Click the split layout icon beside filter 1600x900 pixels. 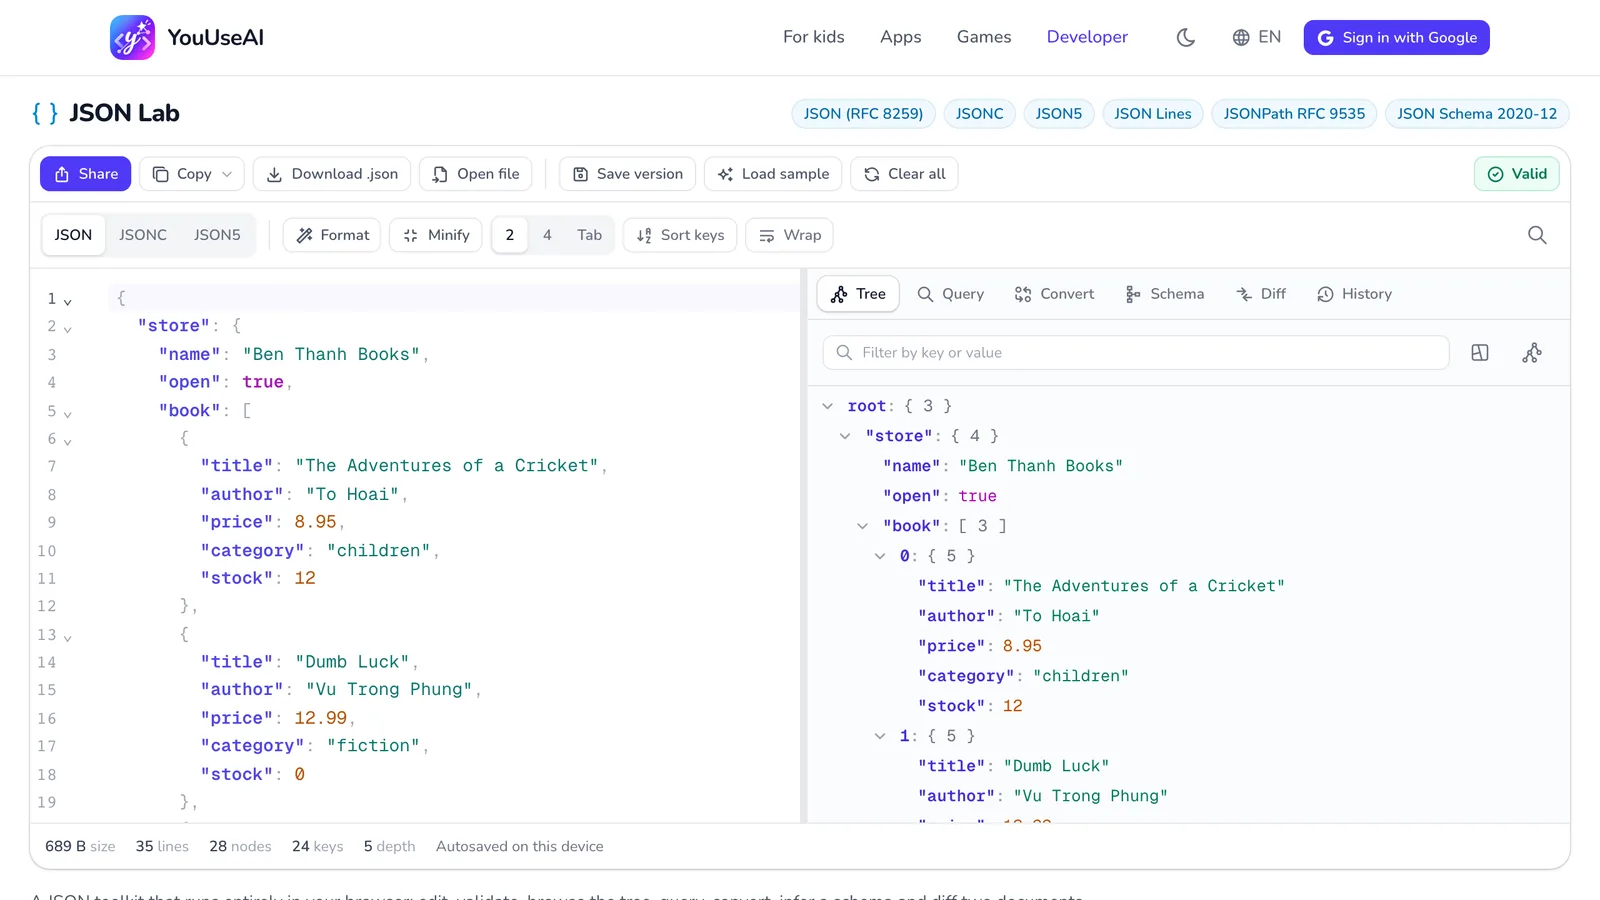(x=1480, y=352)
